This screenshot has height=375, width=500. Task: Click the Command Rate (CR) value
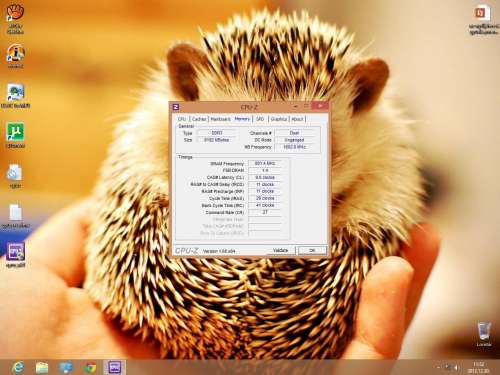click(265, 212)
